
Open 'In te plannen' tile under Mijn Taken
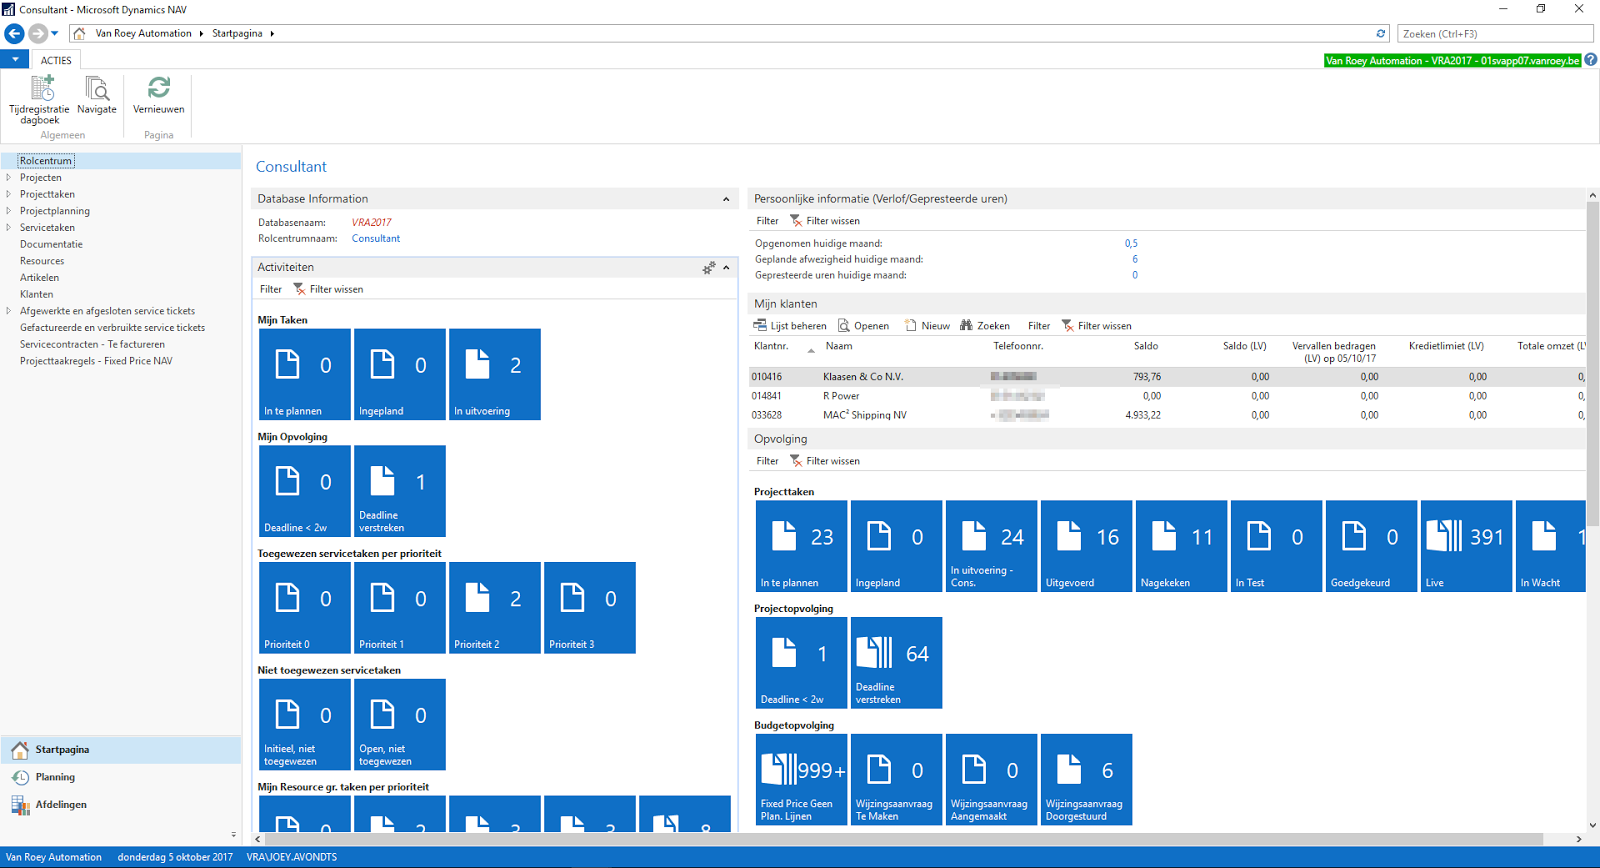click(x=305, y=374)
